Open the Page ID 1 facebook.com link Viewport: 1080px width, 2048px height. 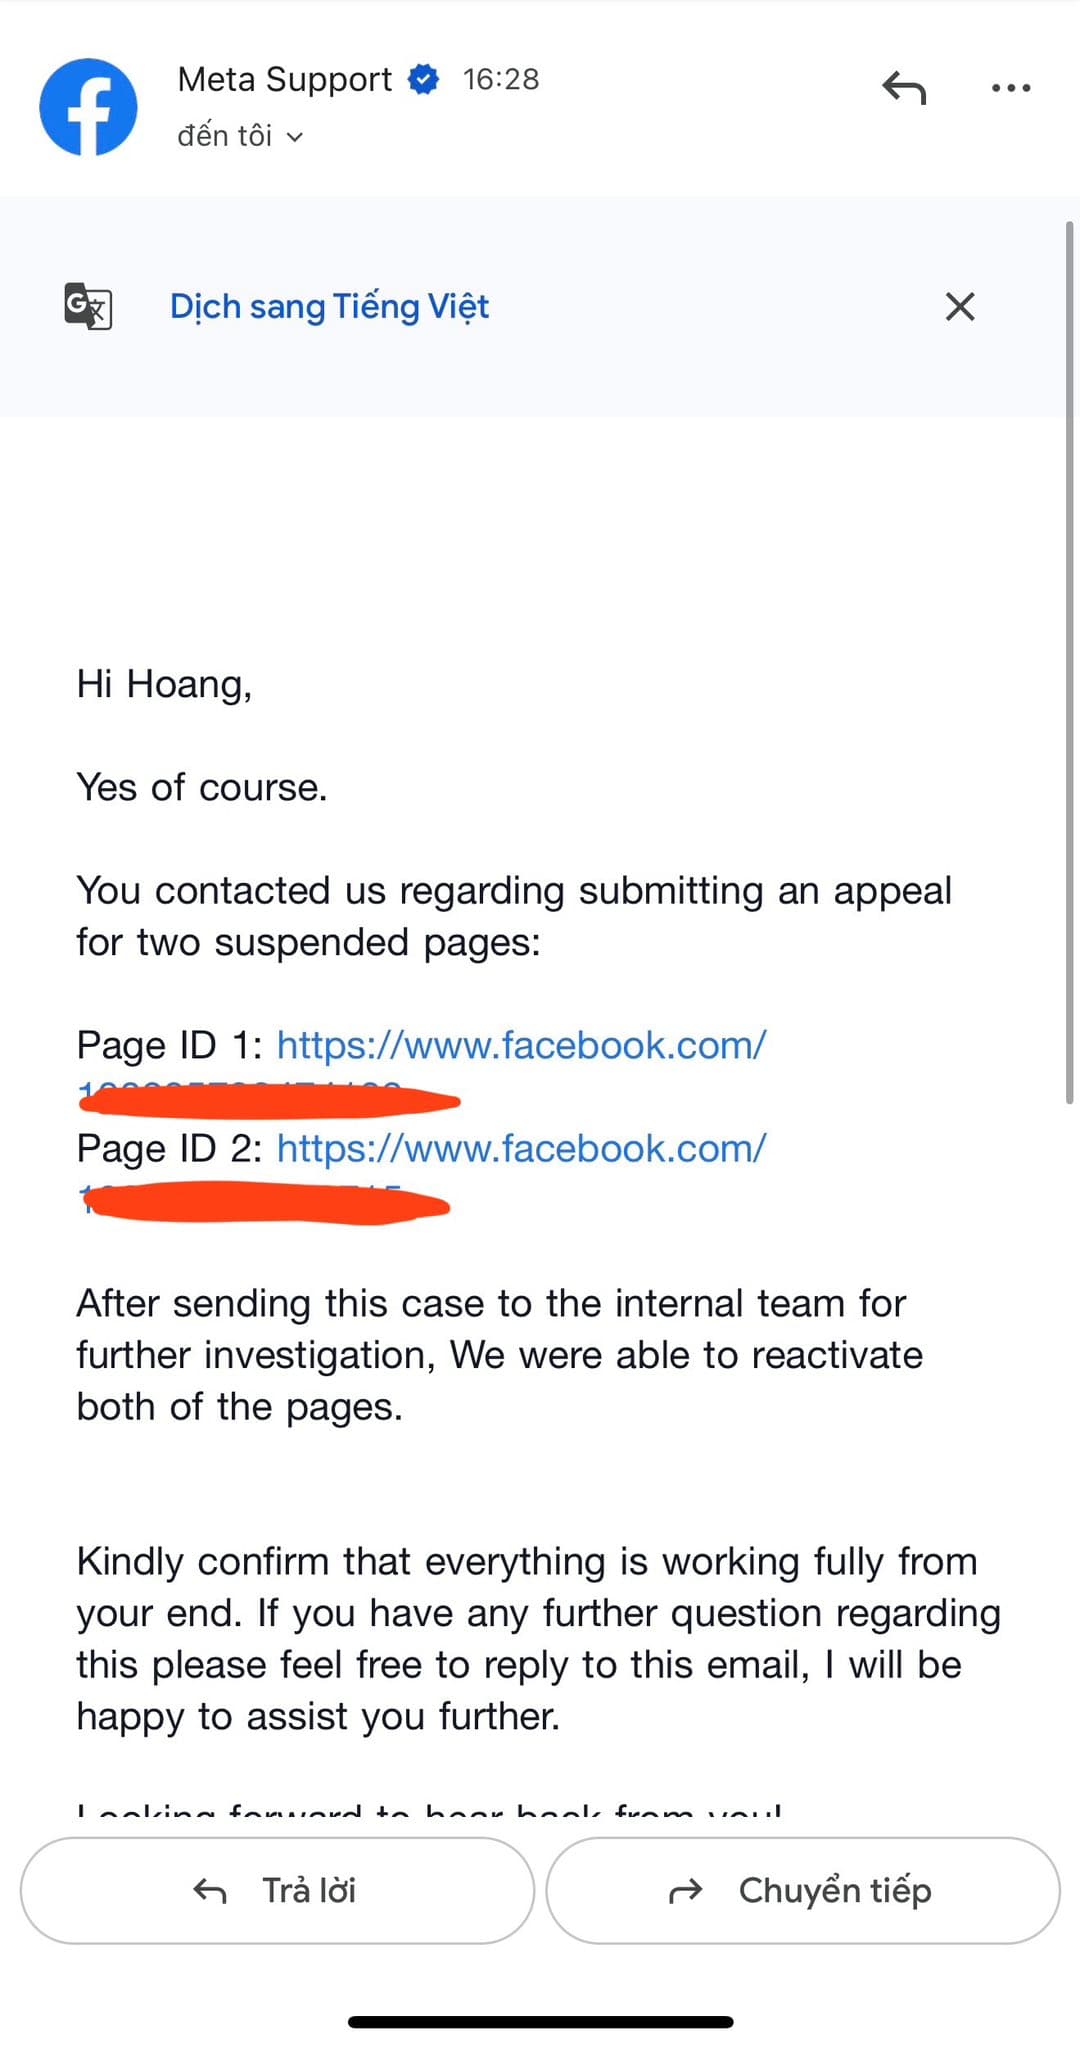click(x=521, y=1046)
